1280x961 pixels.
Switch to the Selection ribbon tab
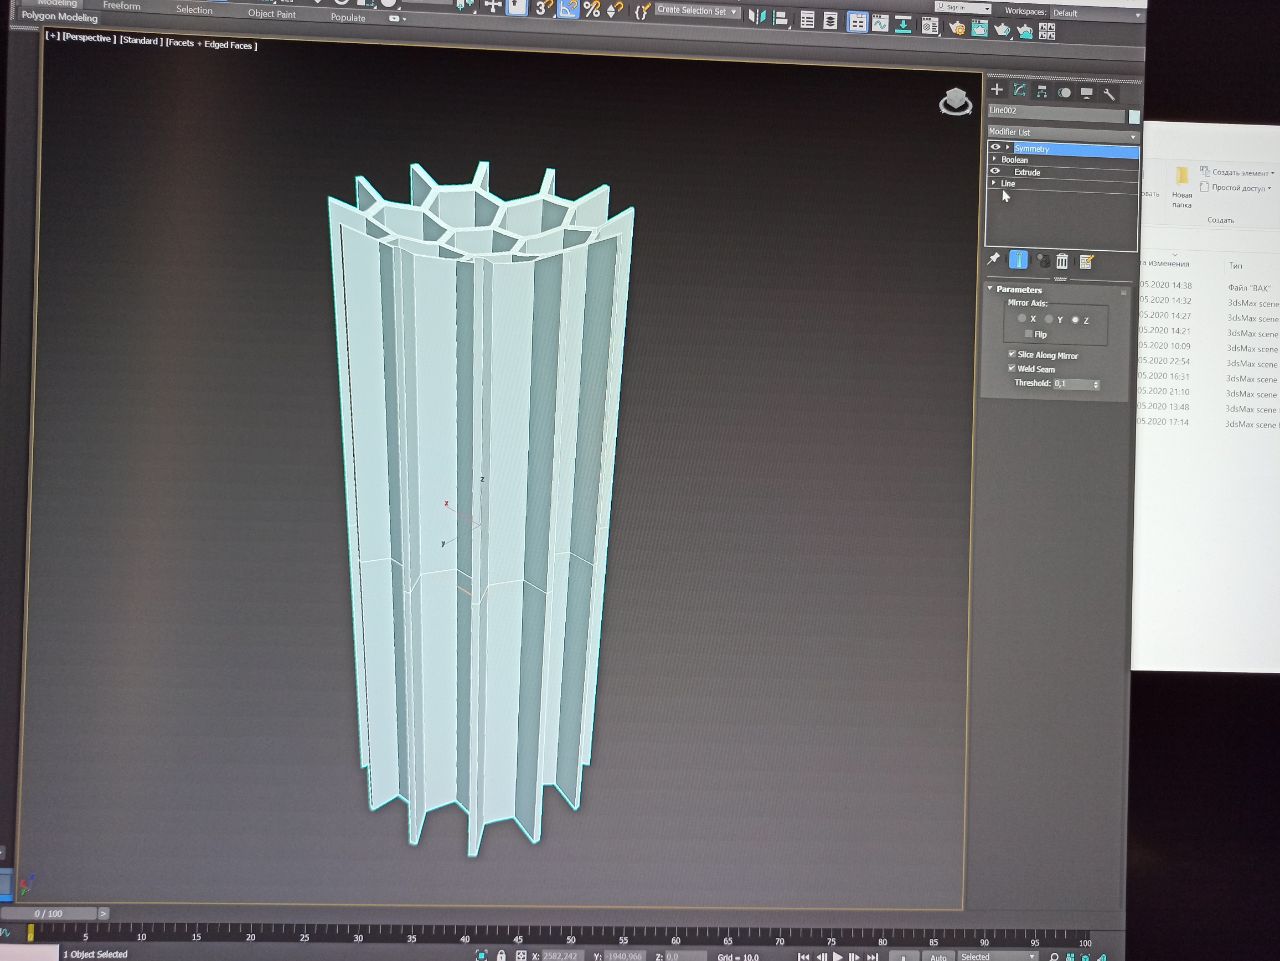coord(194,9)
